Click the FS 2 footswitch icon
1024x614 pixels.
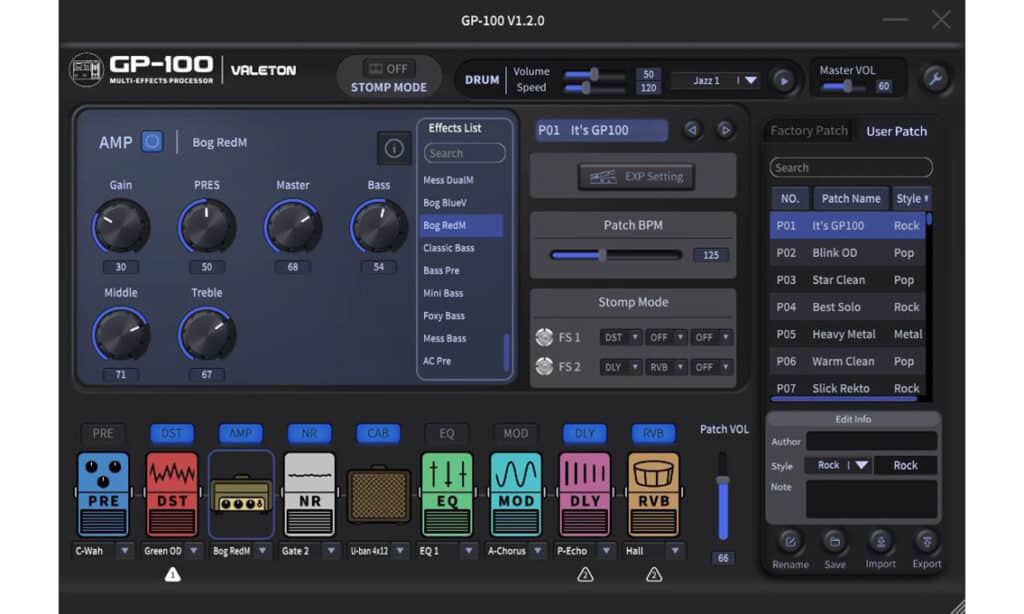click(544, 366)
